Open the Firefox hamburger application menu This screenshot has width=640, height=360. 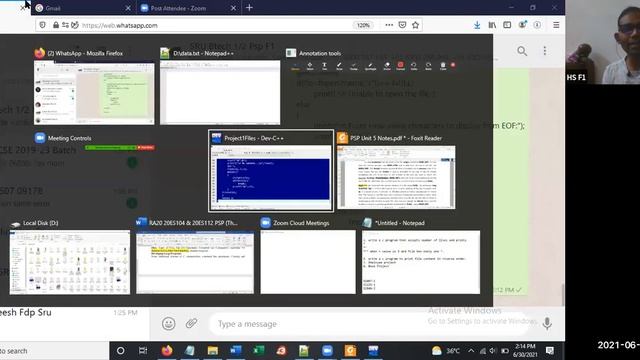(x=556, y=25)
